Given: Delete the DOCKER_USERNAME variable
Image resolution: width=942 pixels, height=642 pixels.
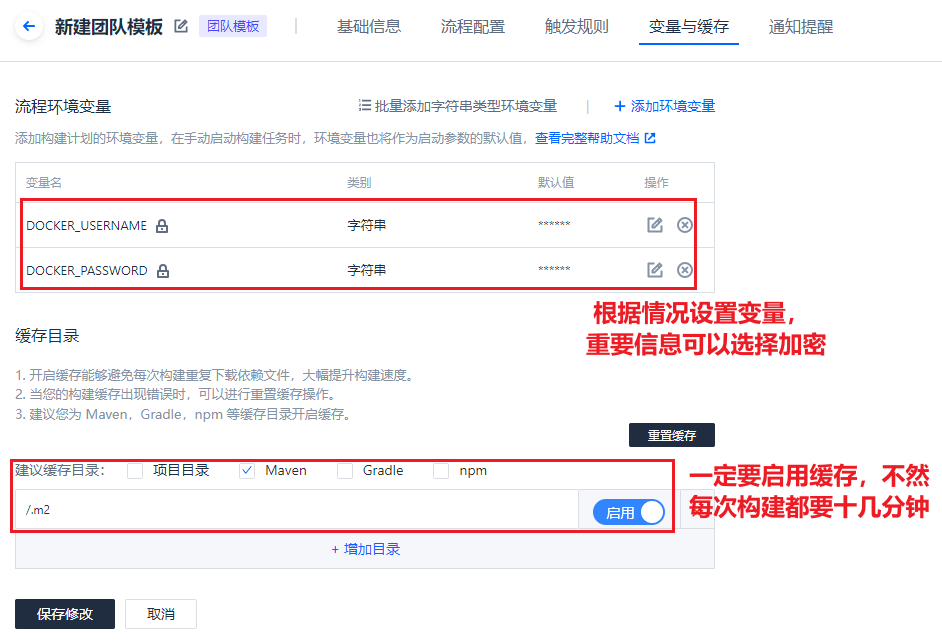Looking at the screenshot, I should pos(684,225).
